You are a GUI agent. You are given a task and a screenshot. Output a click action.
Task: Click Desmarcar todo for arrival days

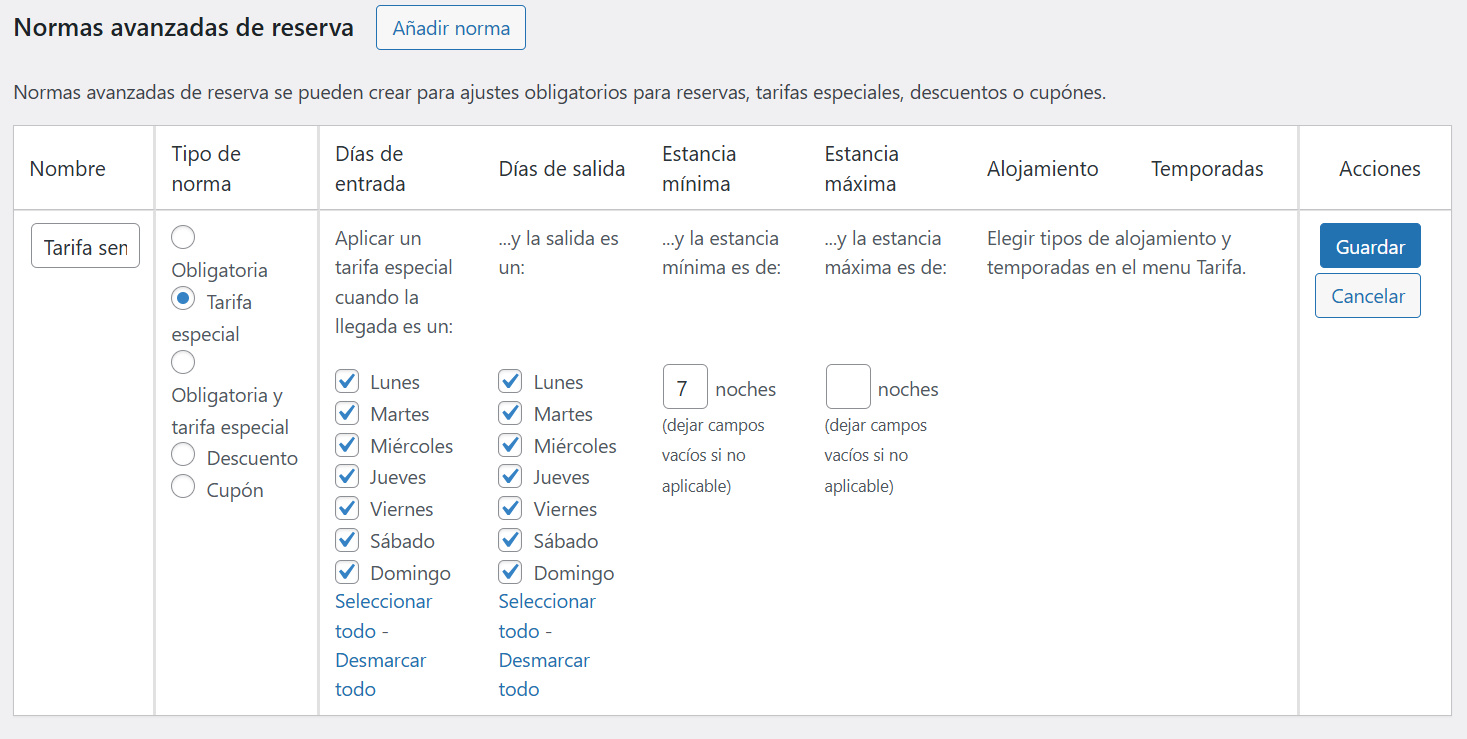coord(380,661)
